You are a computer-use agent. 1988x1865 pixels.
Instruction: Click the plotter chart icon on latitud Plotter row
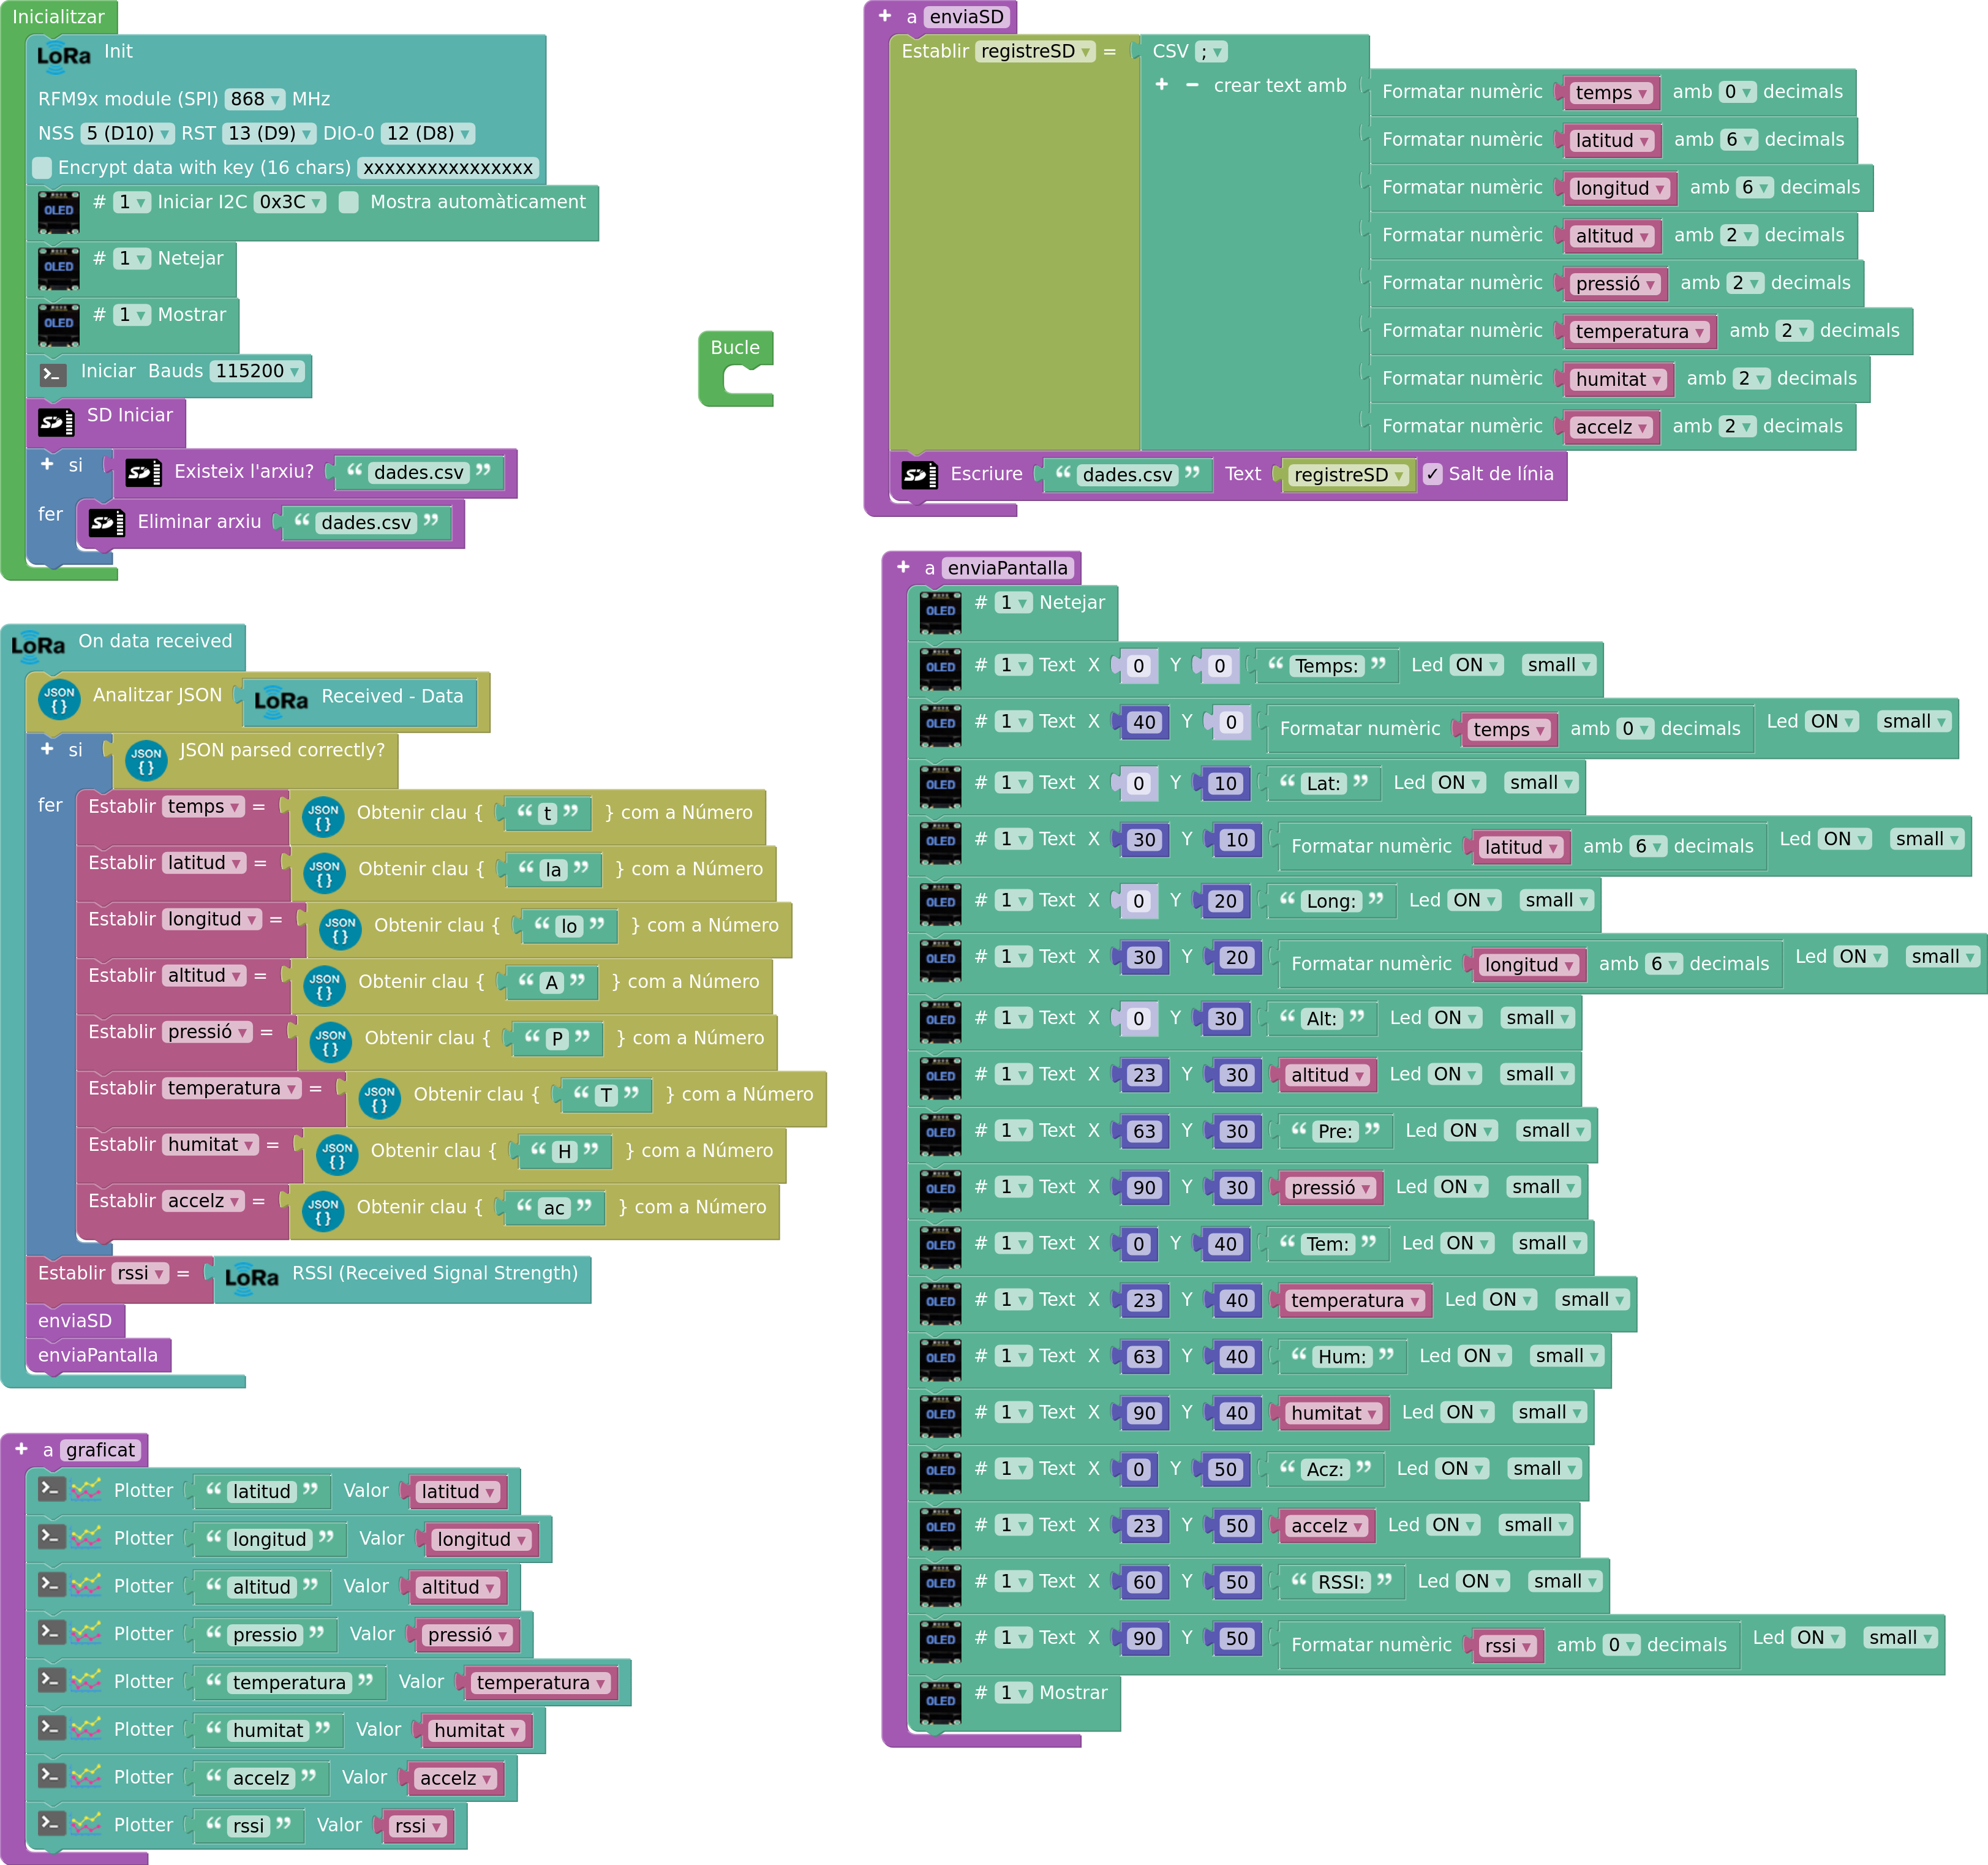tap(86, 1490)
